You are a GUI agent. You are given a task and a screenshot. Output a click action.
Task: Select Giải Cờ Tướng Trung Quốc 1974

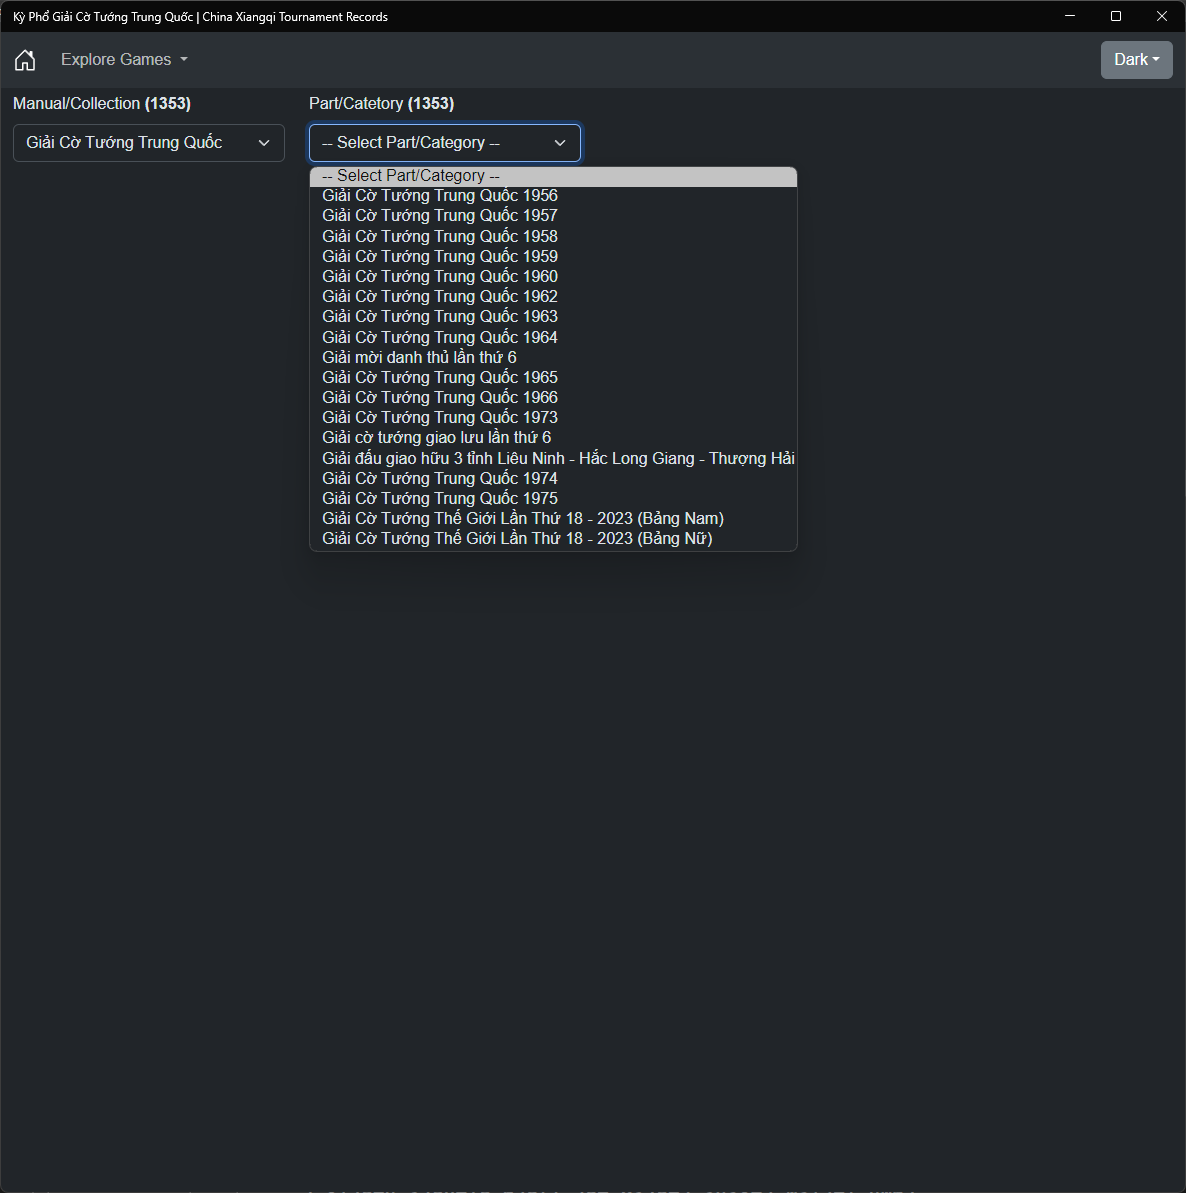coord(553,478)
